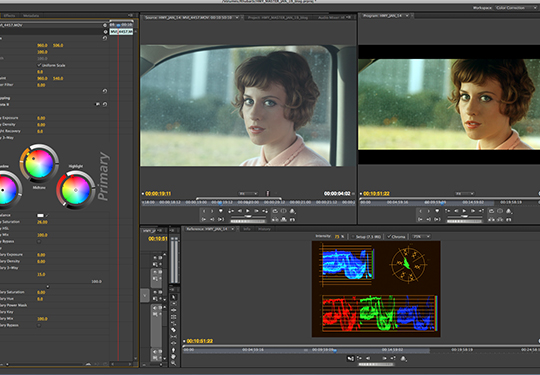
Task: Click the Source monitor jog shuttle slider
Action: [248, 217]
